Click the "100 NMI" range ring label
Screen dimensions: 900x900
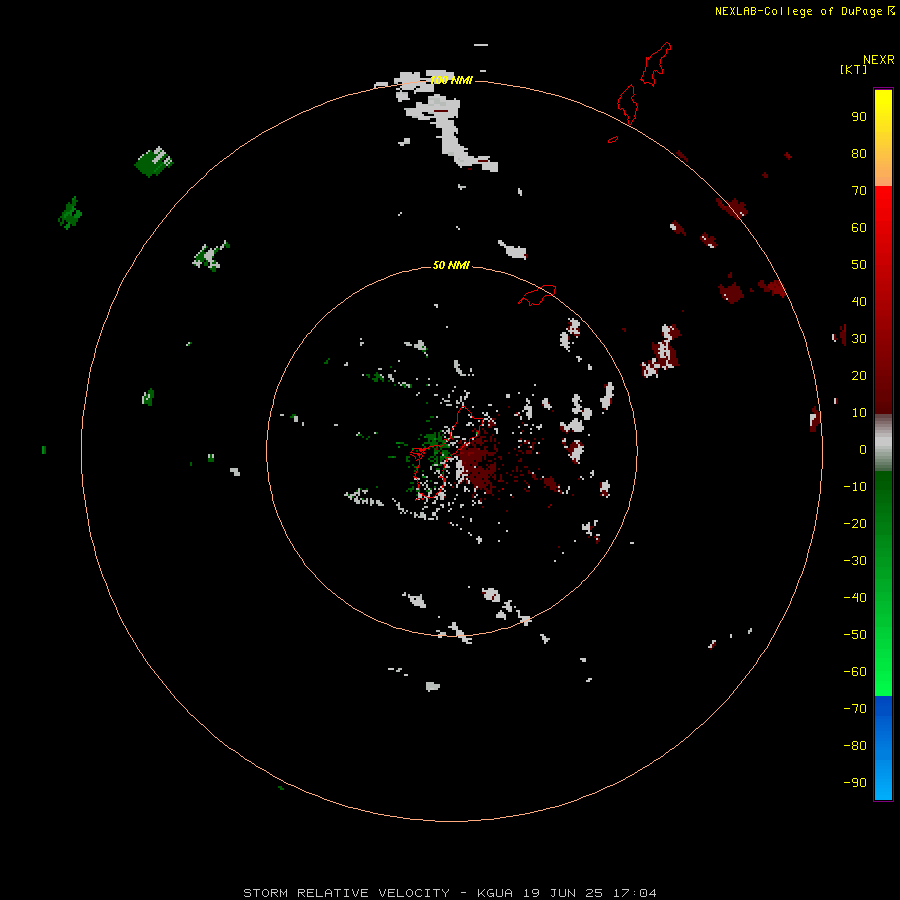tap(451, 80)
